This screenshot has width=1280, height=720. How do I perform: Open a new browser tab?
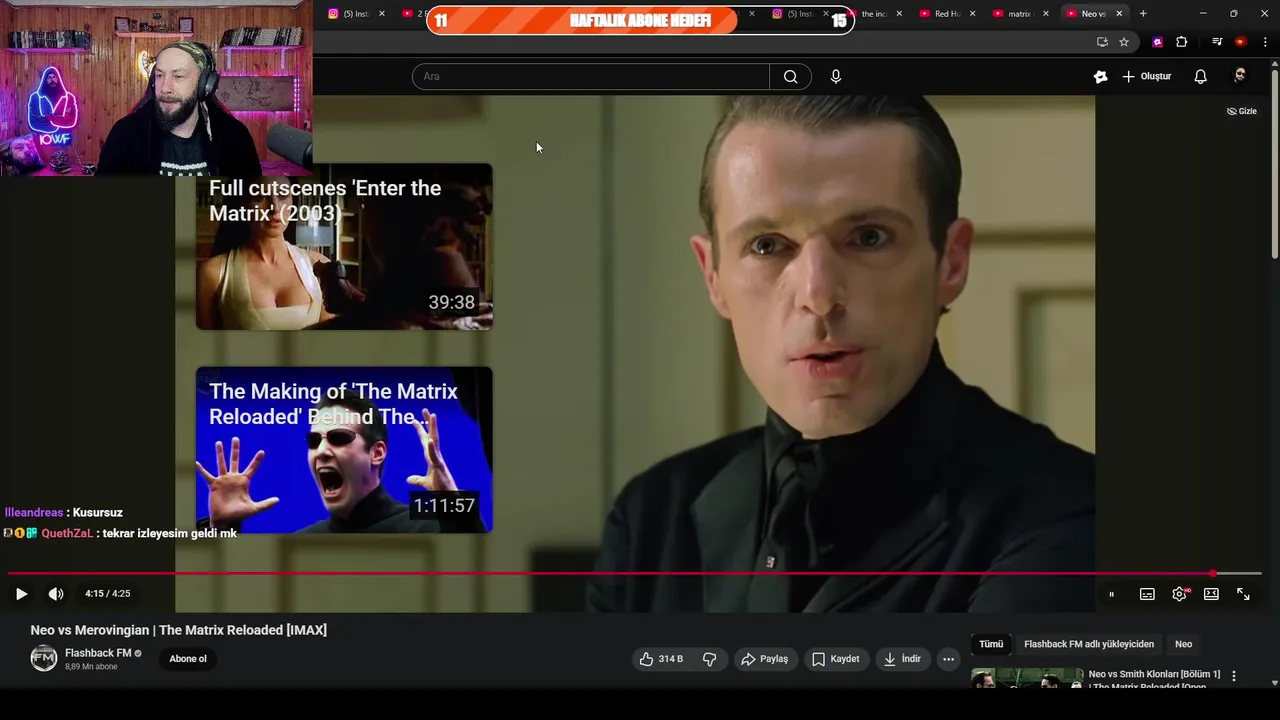tap(1143, 14)
